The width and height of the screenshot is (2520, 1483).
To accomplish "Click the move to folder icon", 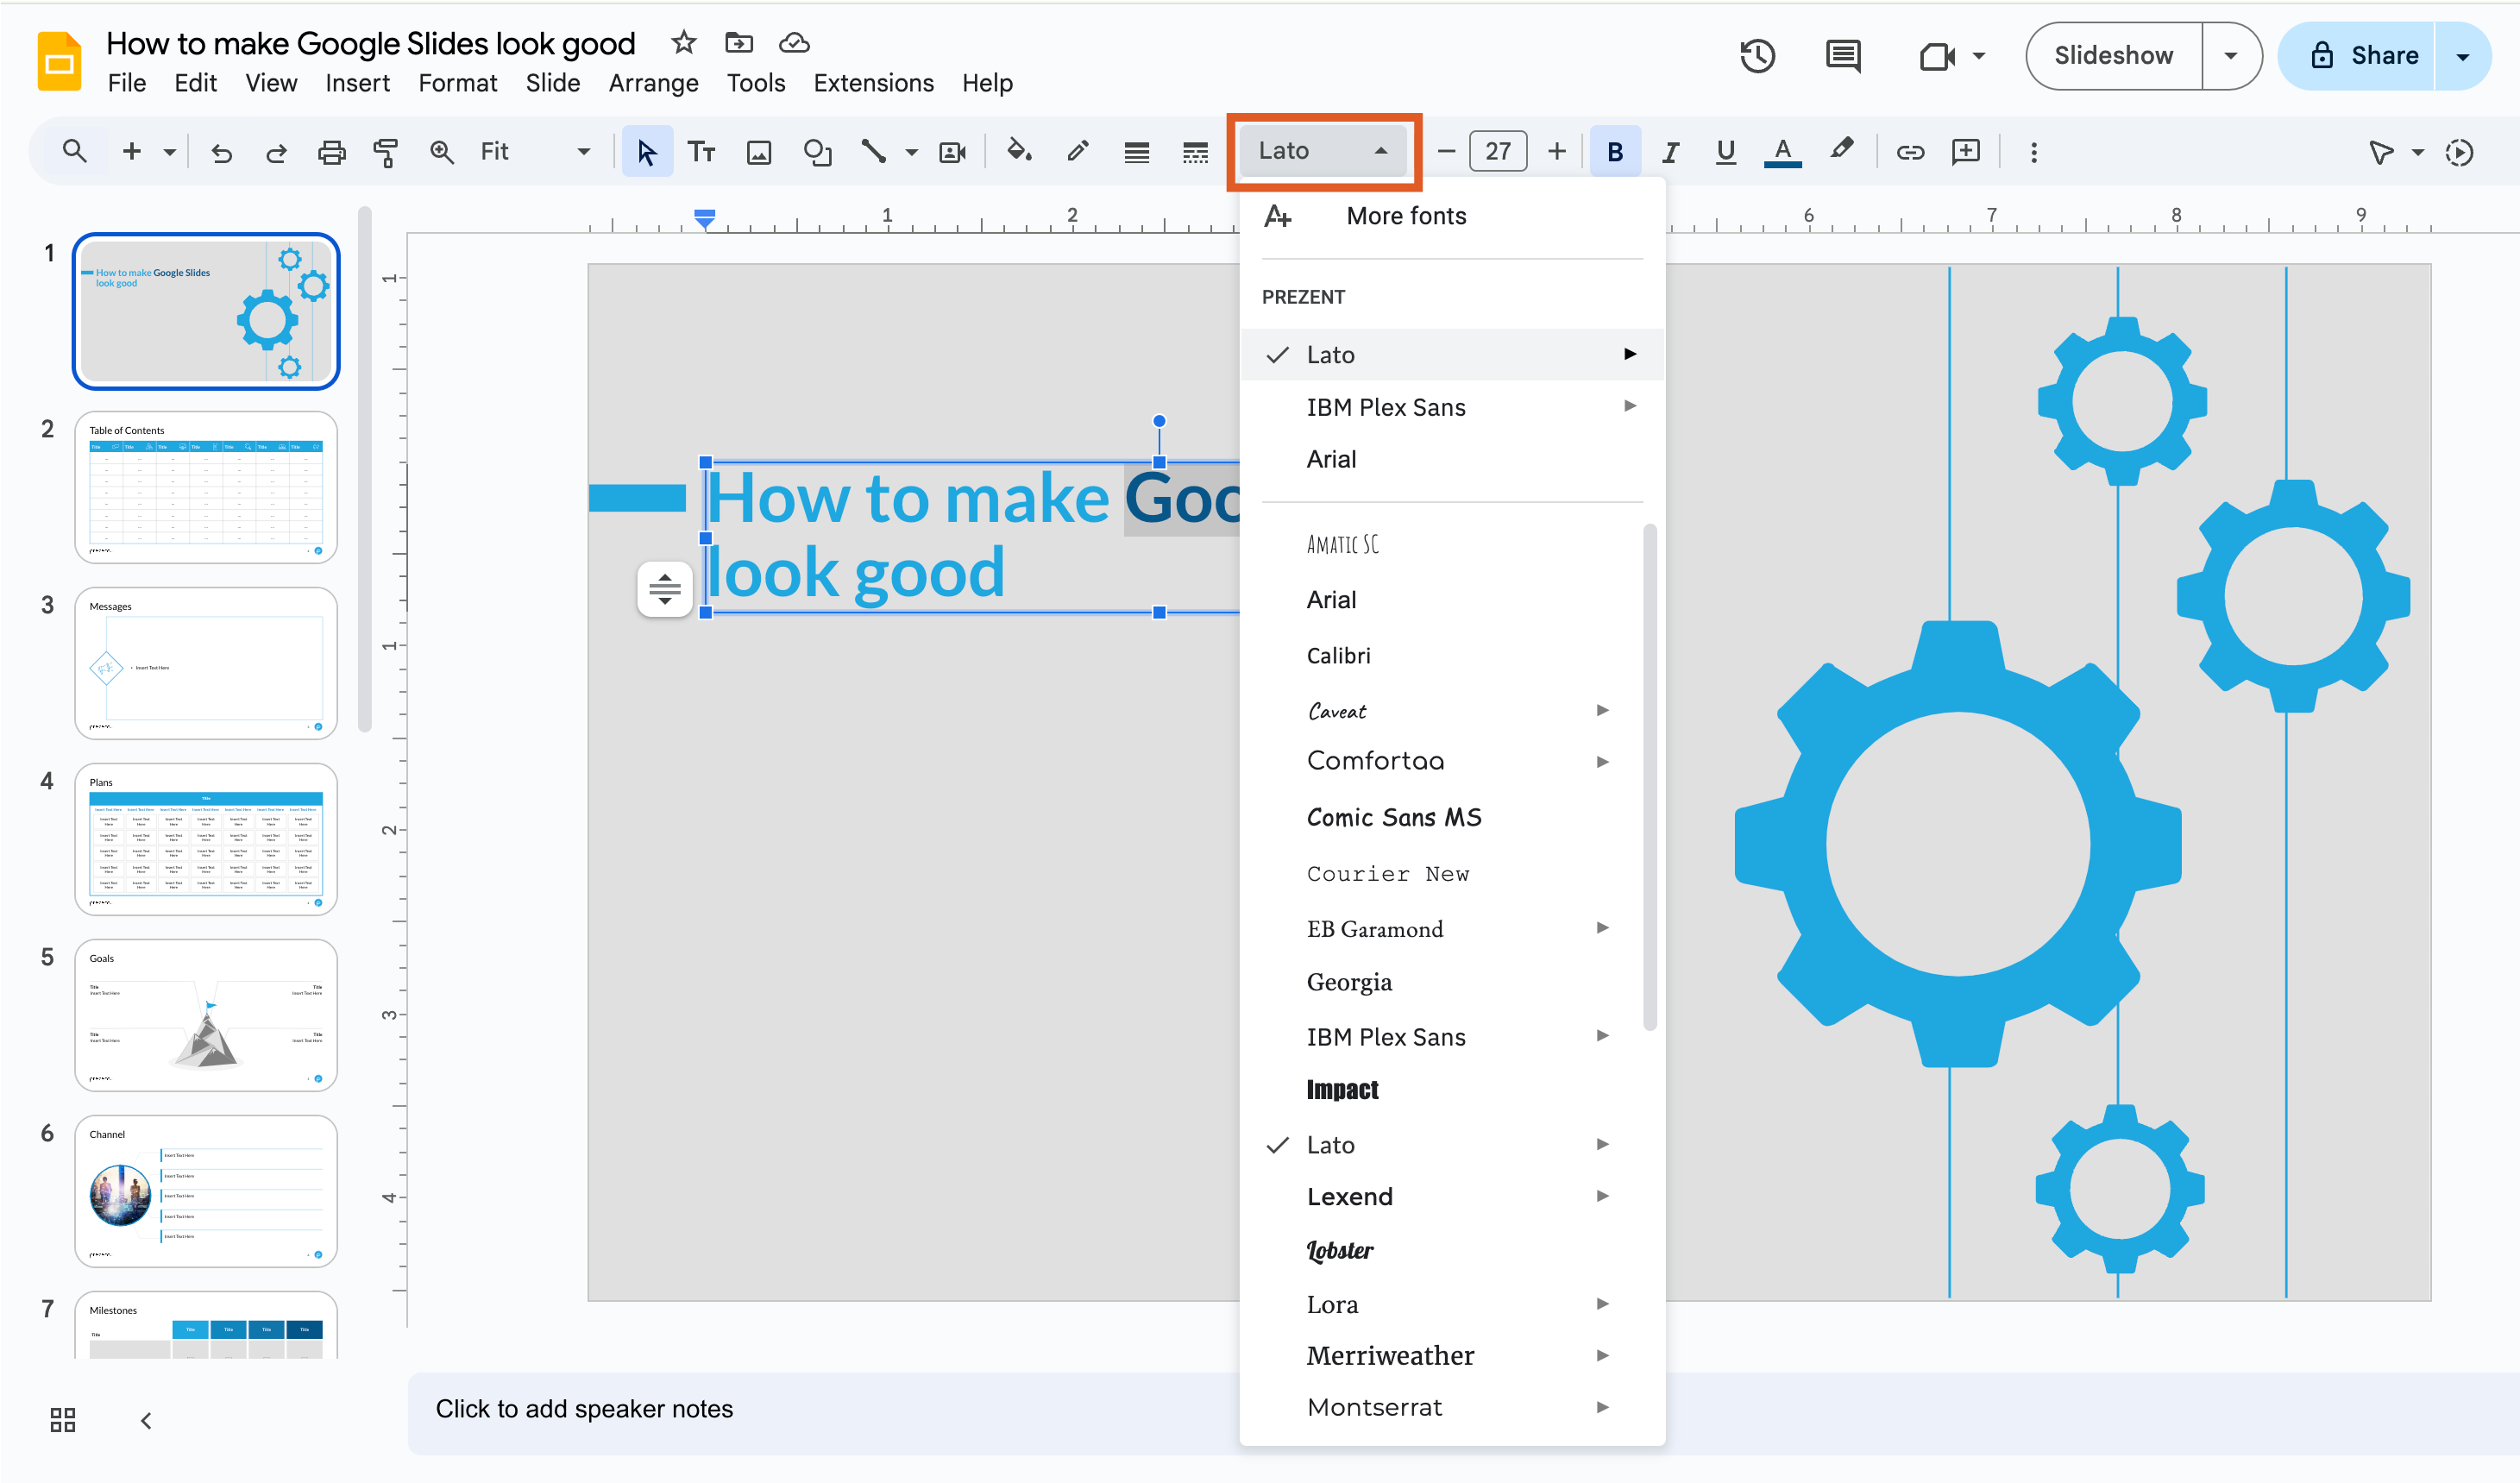I will 739,42.
